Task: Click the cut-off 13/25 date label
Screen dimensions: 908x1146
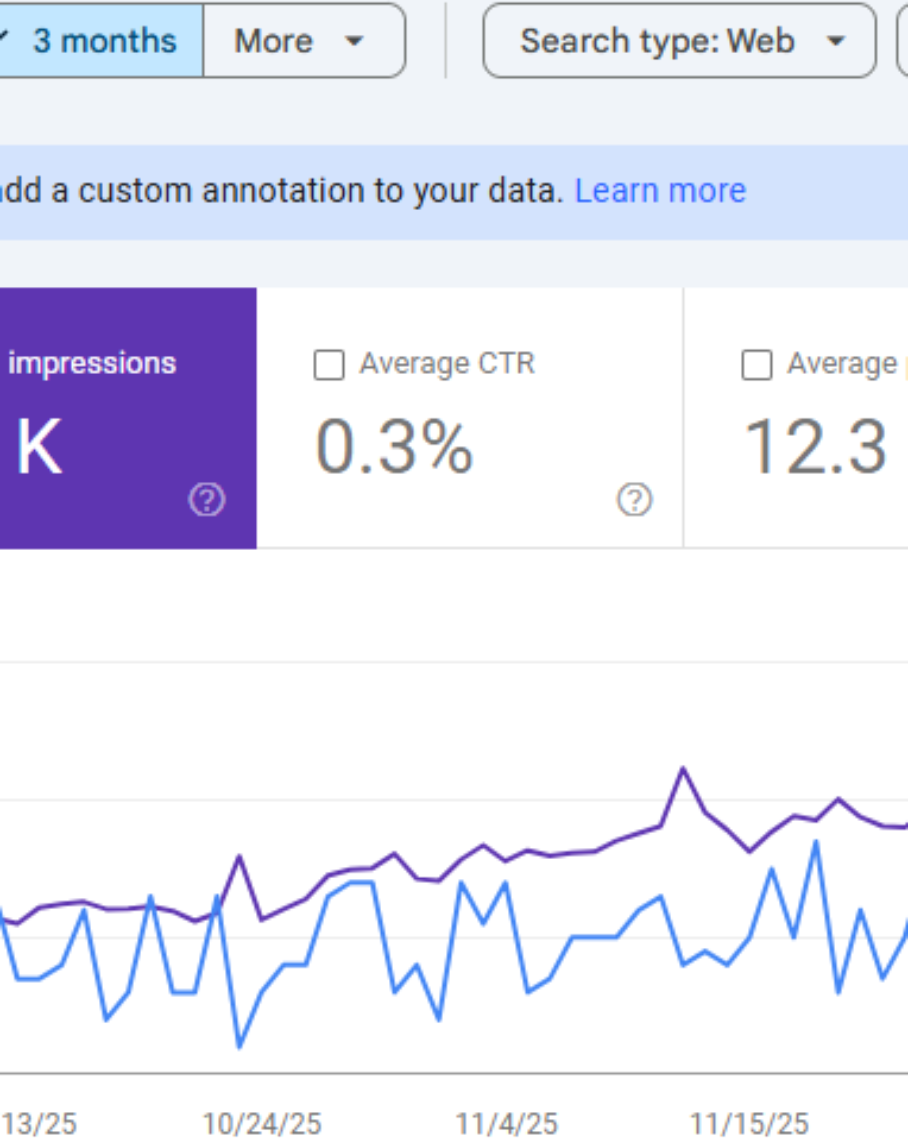Action: point(40,1124)
